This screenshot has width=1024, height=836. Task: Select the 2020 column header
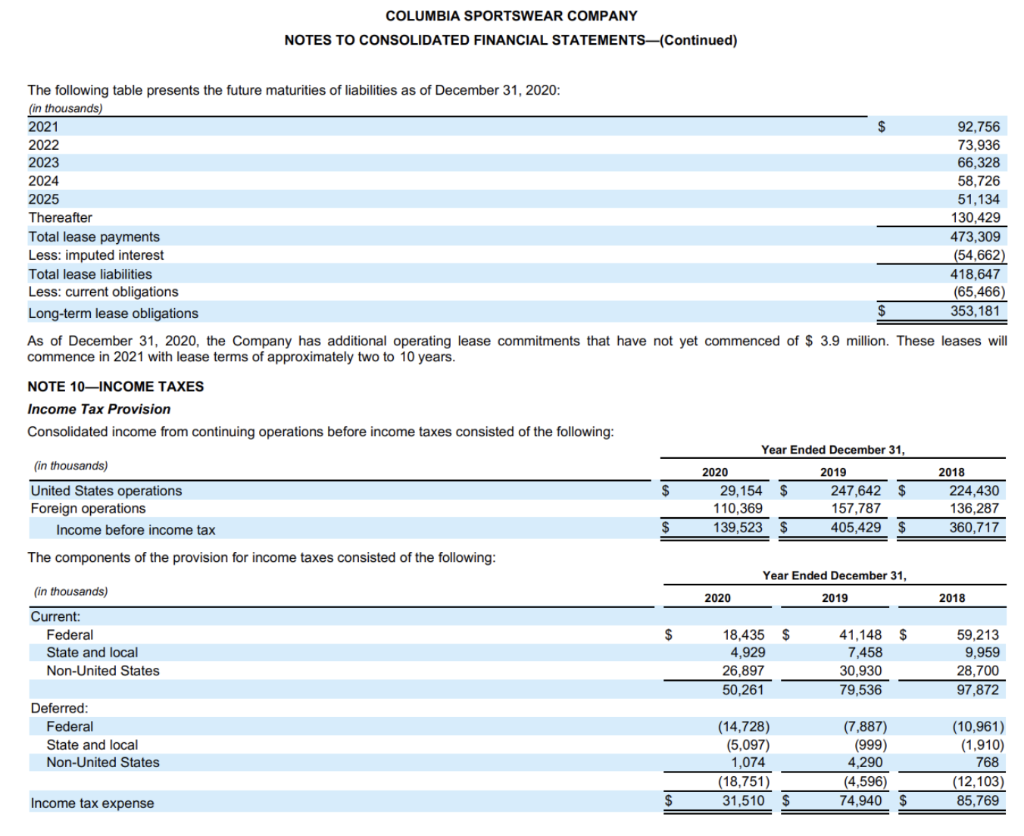(x=717, y=471)
